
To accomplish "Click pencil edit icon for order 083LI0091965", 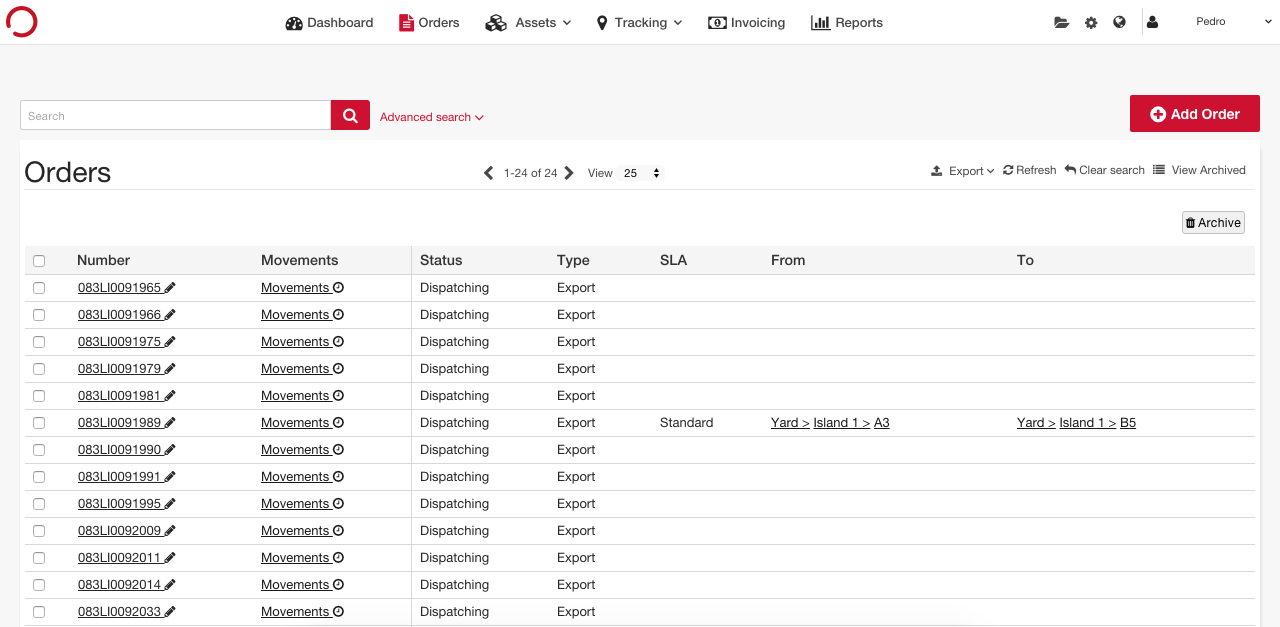I will point(170,288).
